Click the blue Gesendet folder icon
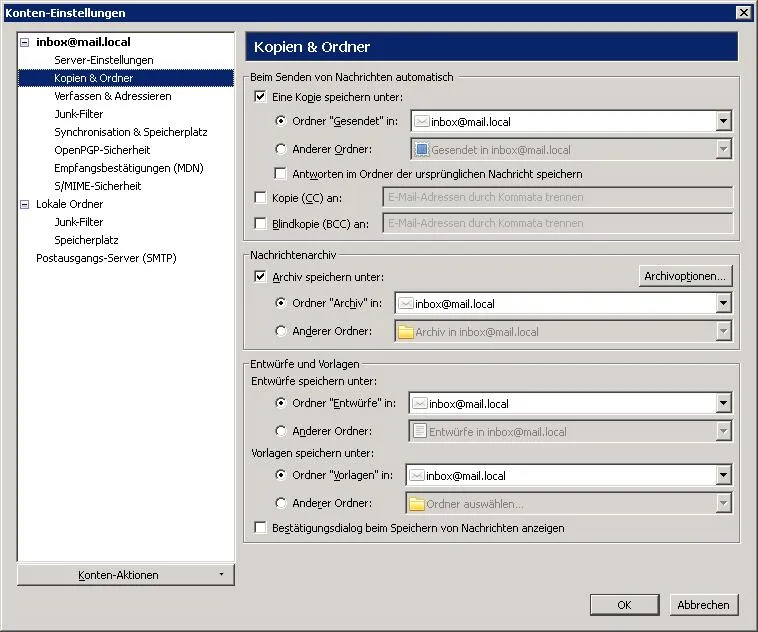Image resolution: width=758 pixels, height=632 pixels. coord(422,149)
